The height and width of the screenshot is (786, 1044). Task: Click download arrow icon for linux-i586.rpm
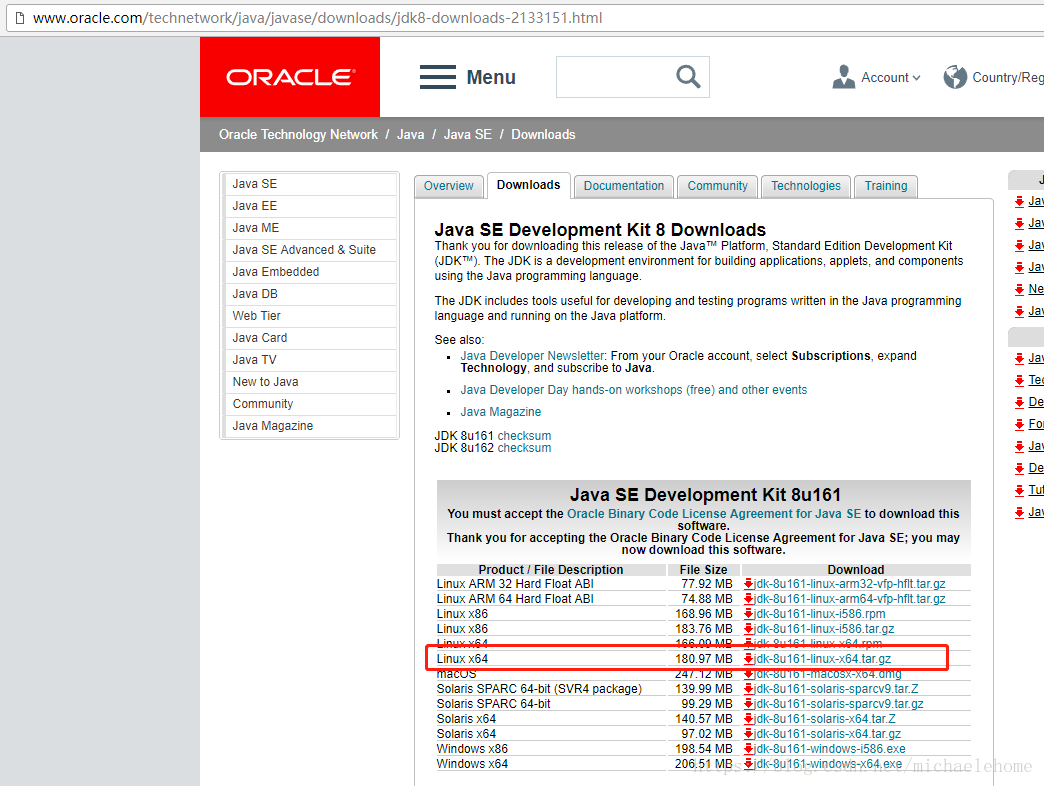(x=748, y=614)
